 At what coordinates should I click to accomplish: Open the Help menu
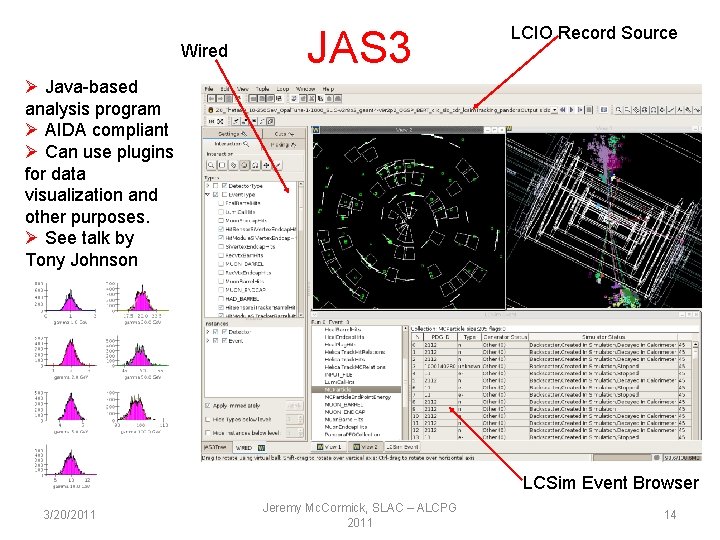[x=328, y=89]
